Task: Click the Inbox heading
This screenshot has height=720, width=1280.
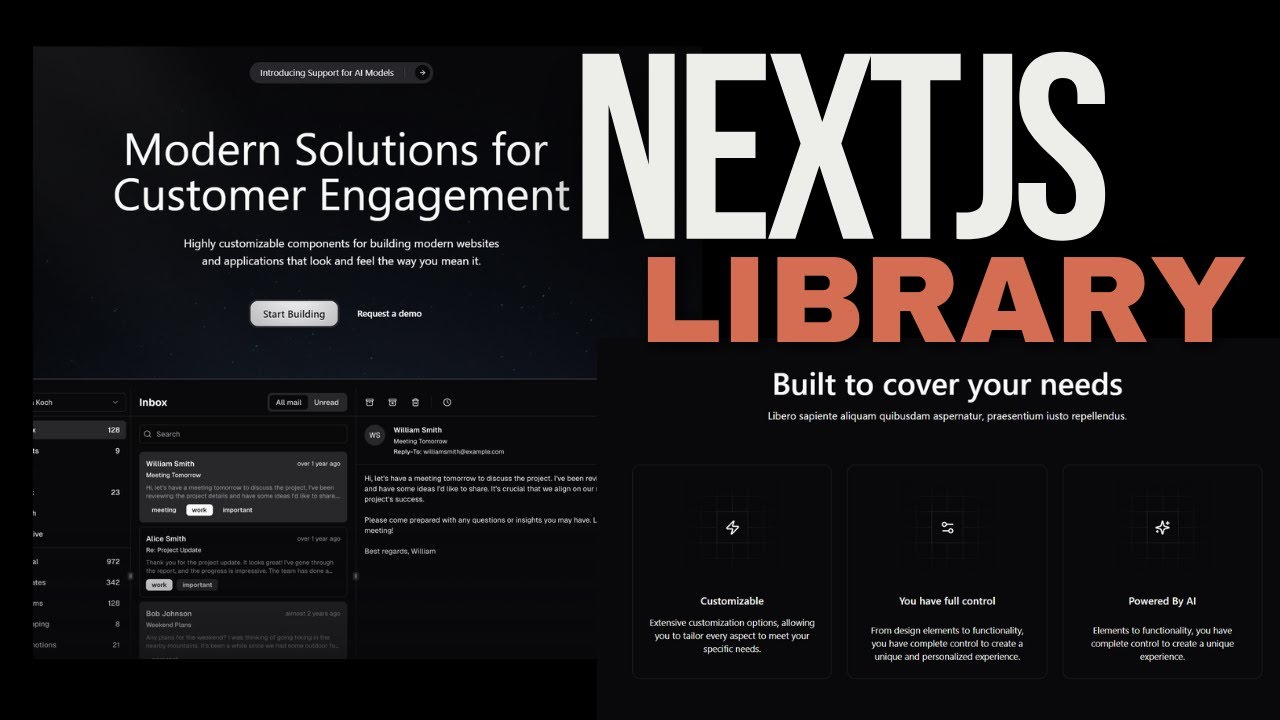Action: pyautogui.click(x=153, y=402)
